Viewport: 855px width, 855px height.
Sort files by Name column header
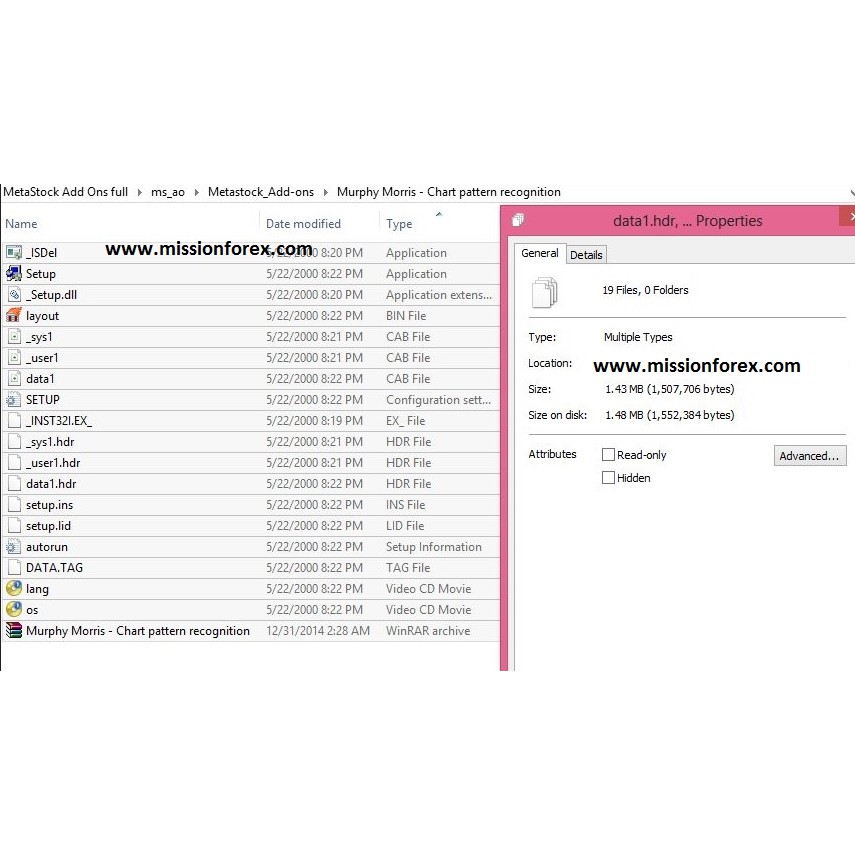(x=21, y=224)
